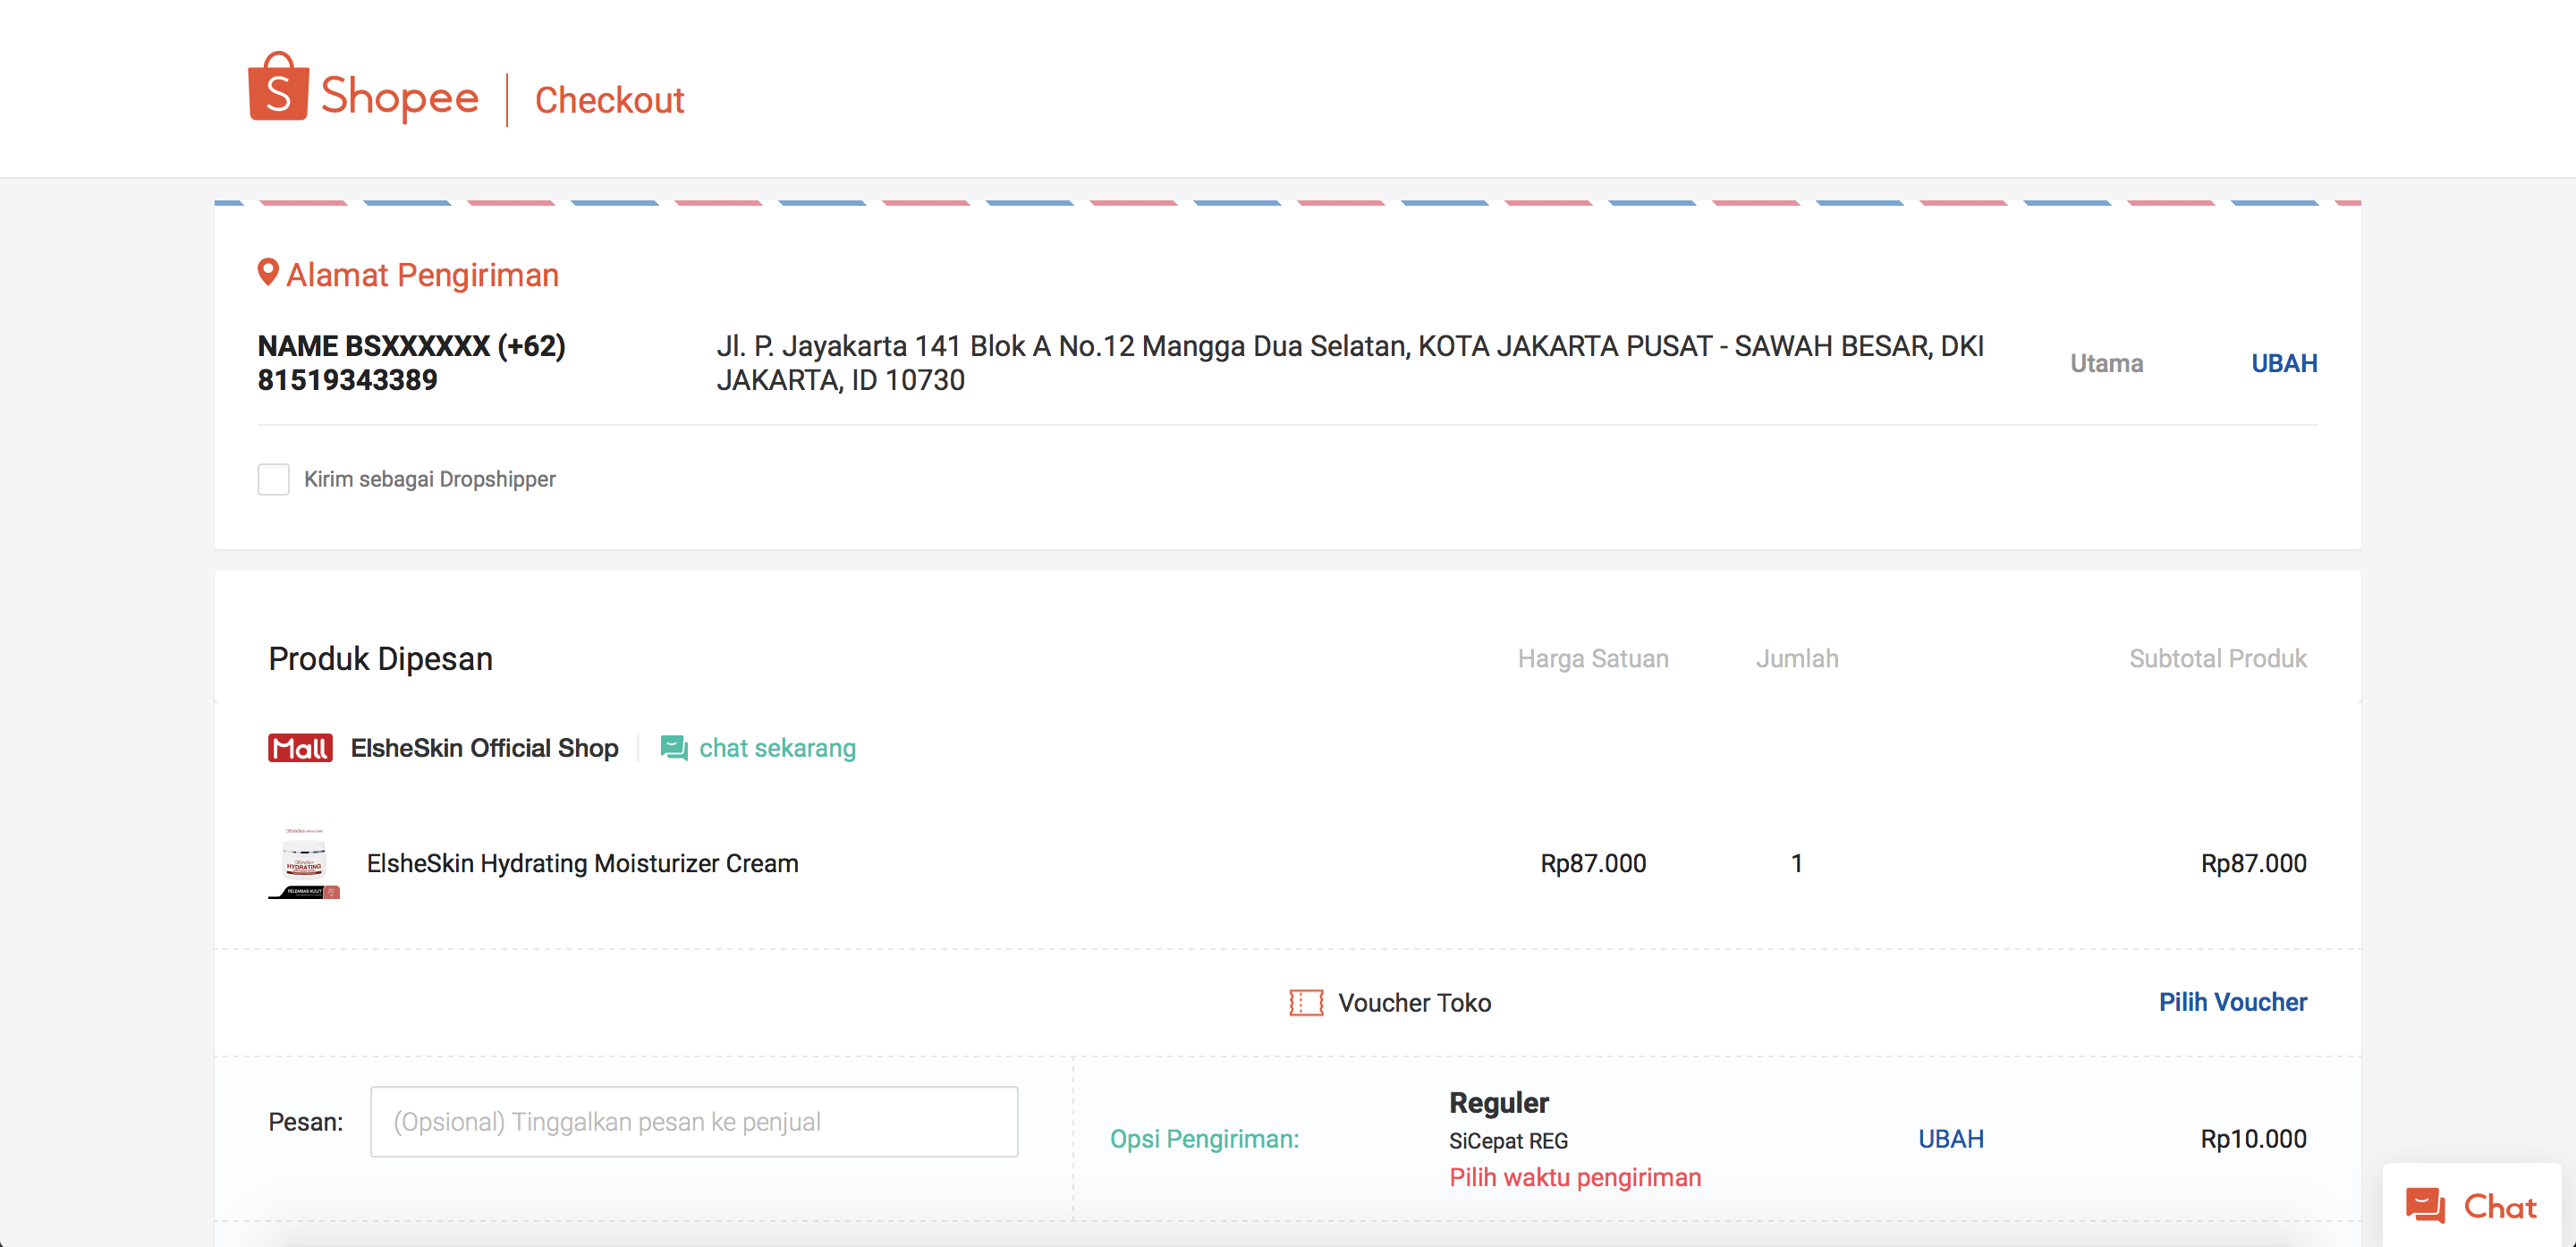Click the chat sekarang link

(x=777, y=748)
